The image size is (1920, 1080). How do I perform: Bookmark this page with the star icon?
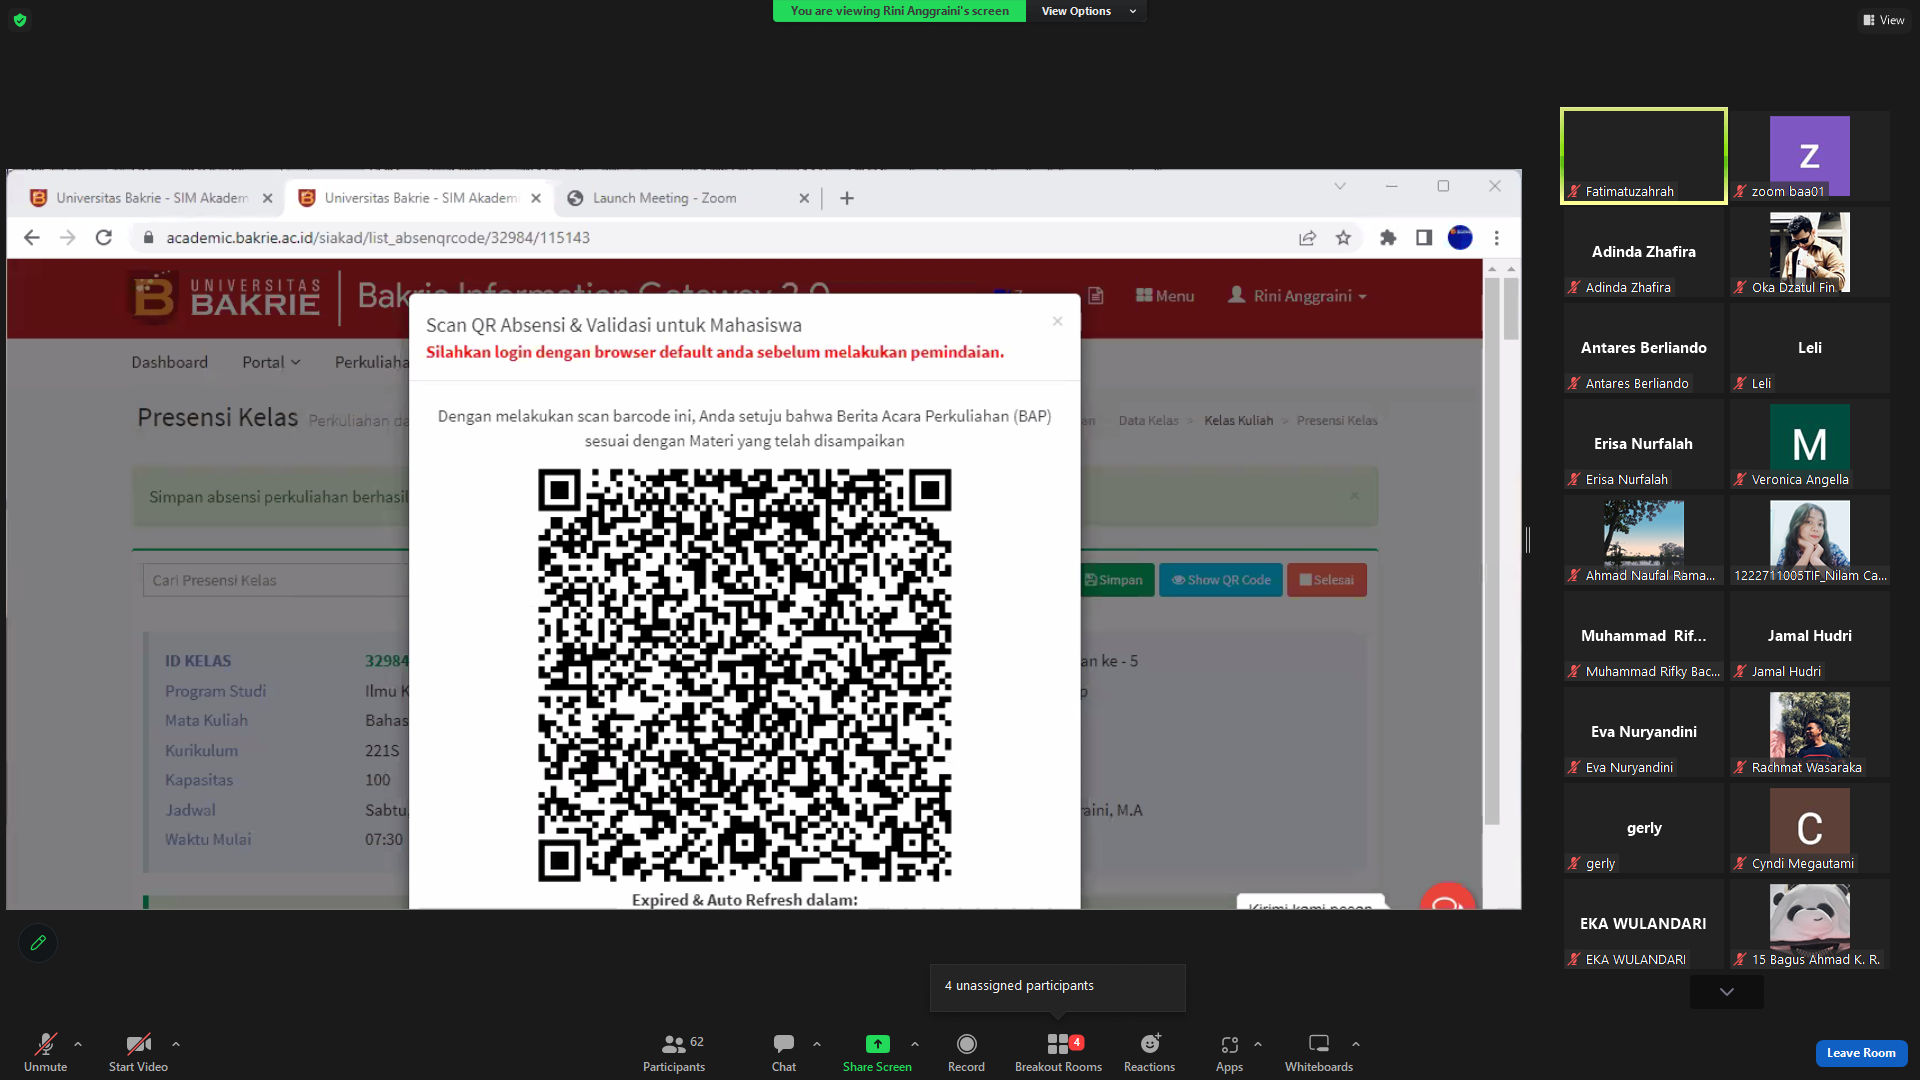click(1343, 238)
